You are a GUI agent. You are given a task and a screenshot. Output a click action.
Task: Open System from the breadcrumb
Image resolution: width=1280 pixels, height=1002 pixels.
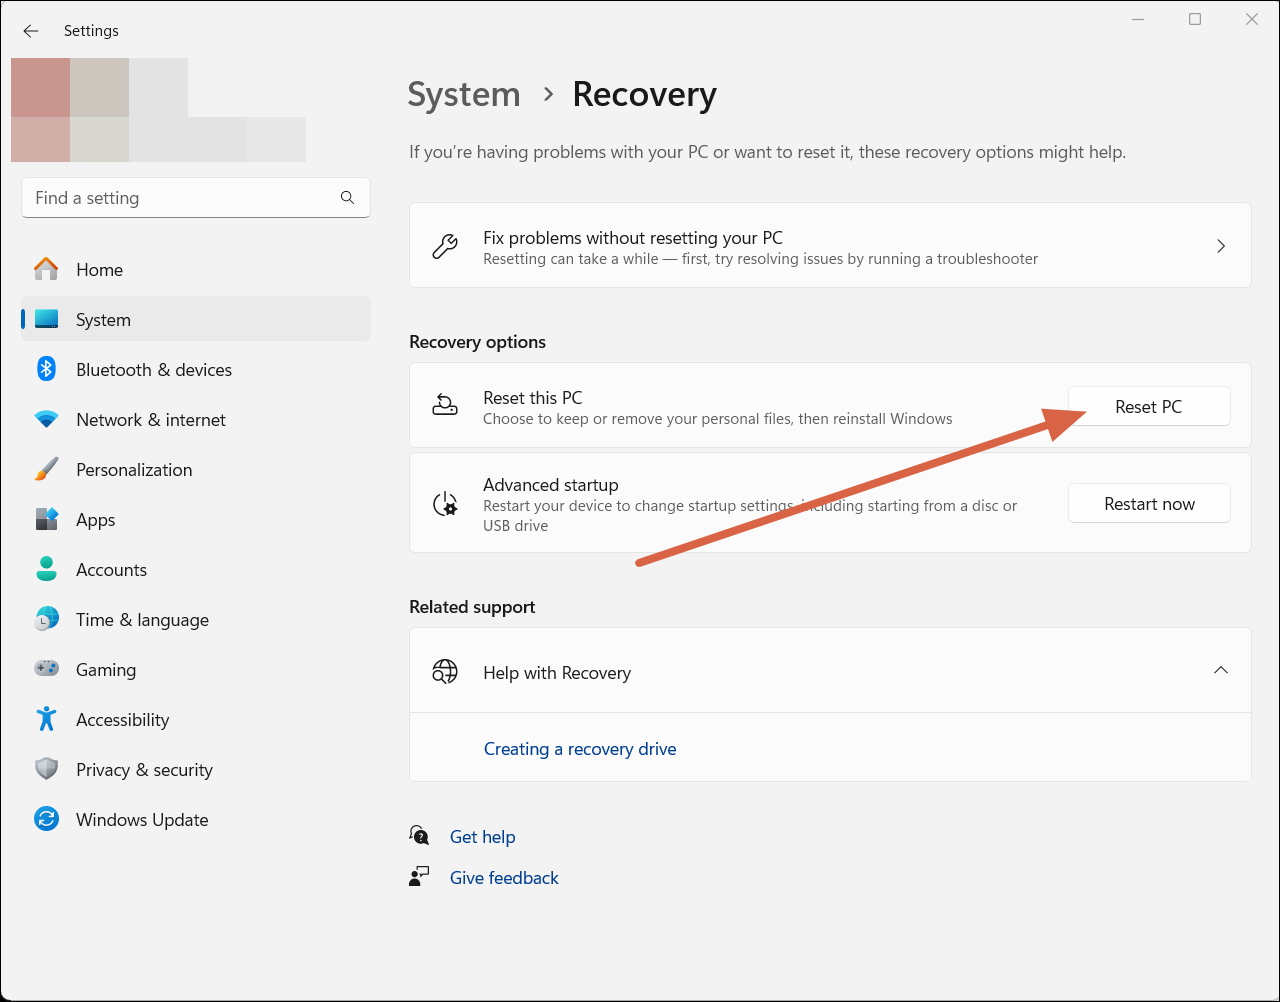click(463, 94)
